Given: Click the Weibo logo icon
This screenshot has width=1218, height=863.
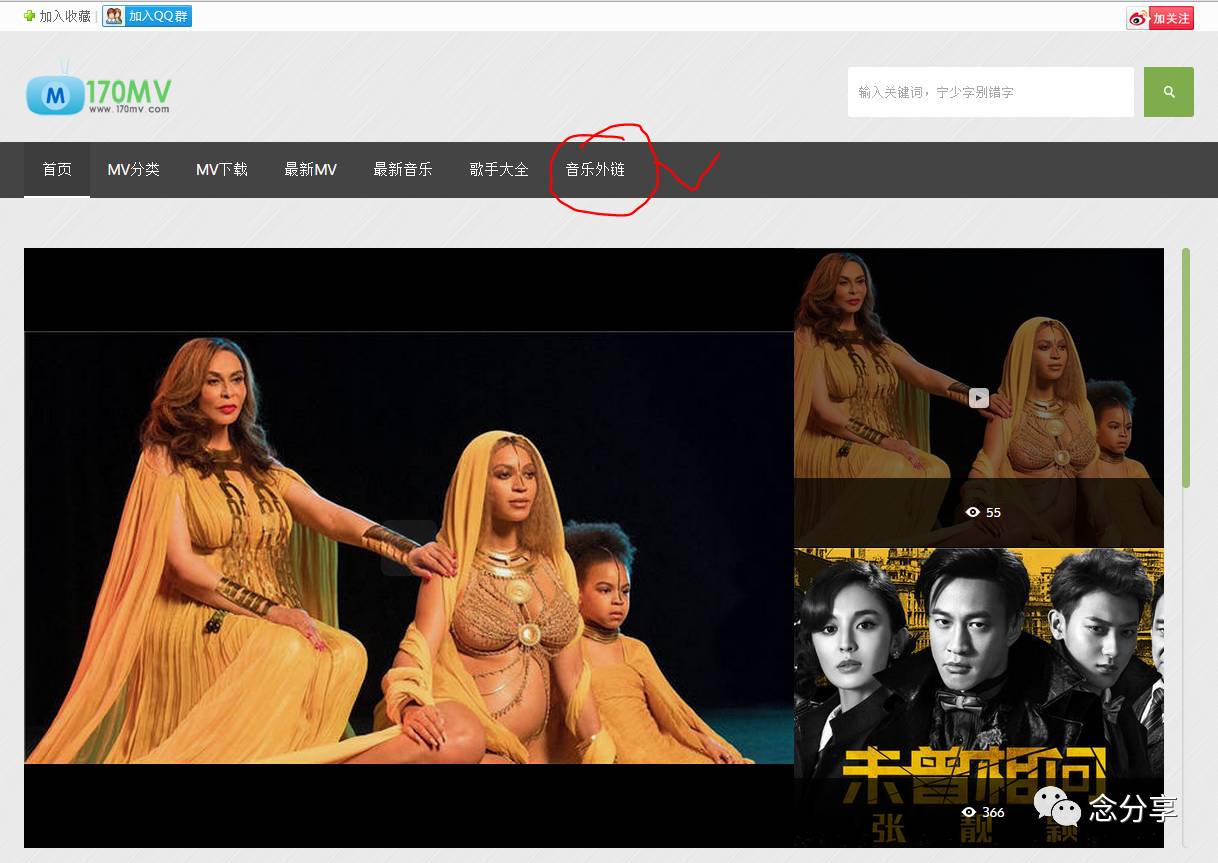Looking at the screenshot, I should (x=1138, y=18).
